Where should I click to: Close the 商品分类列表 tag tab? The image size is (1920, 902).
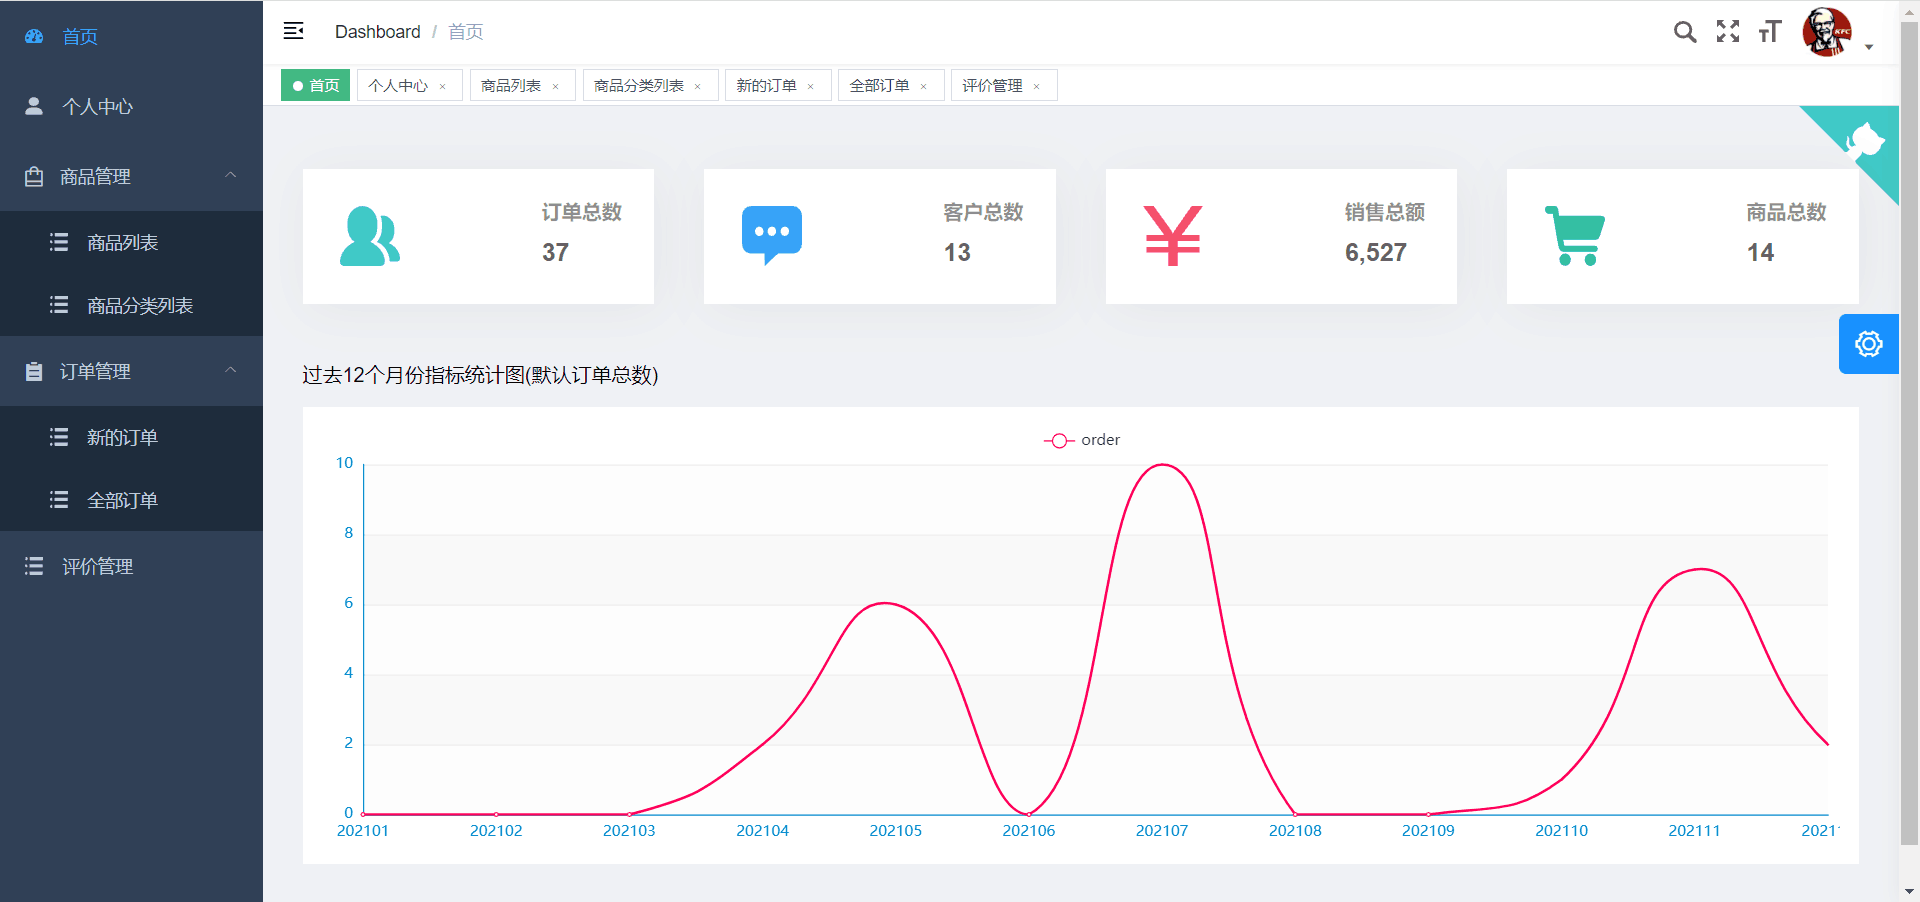[x=697, y=87]
